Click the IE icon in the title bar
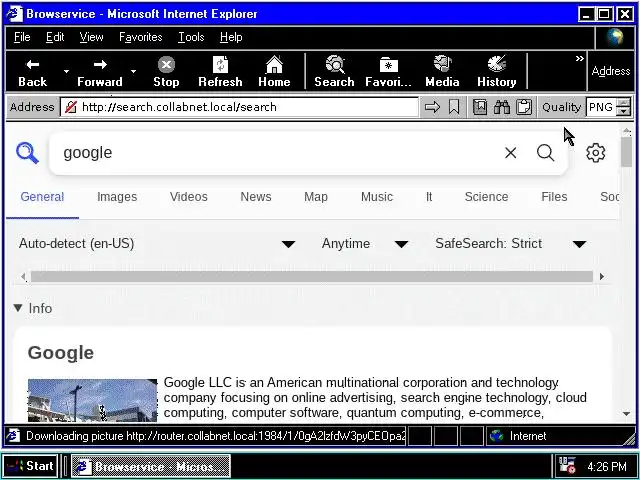This screenshot has width=640, height=480. (x=14, y=14)
